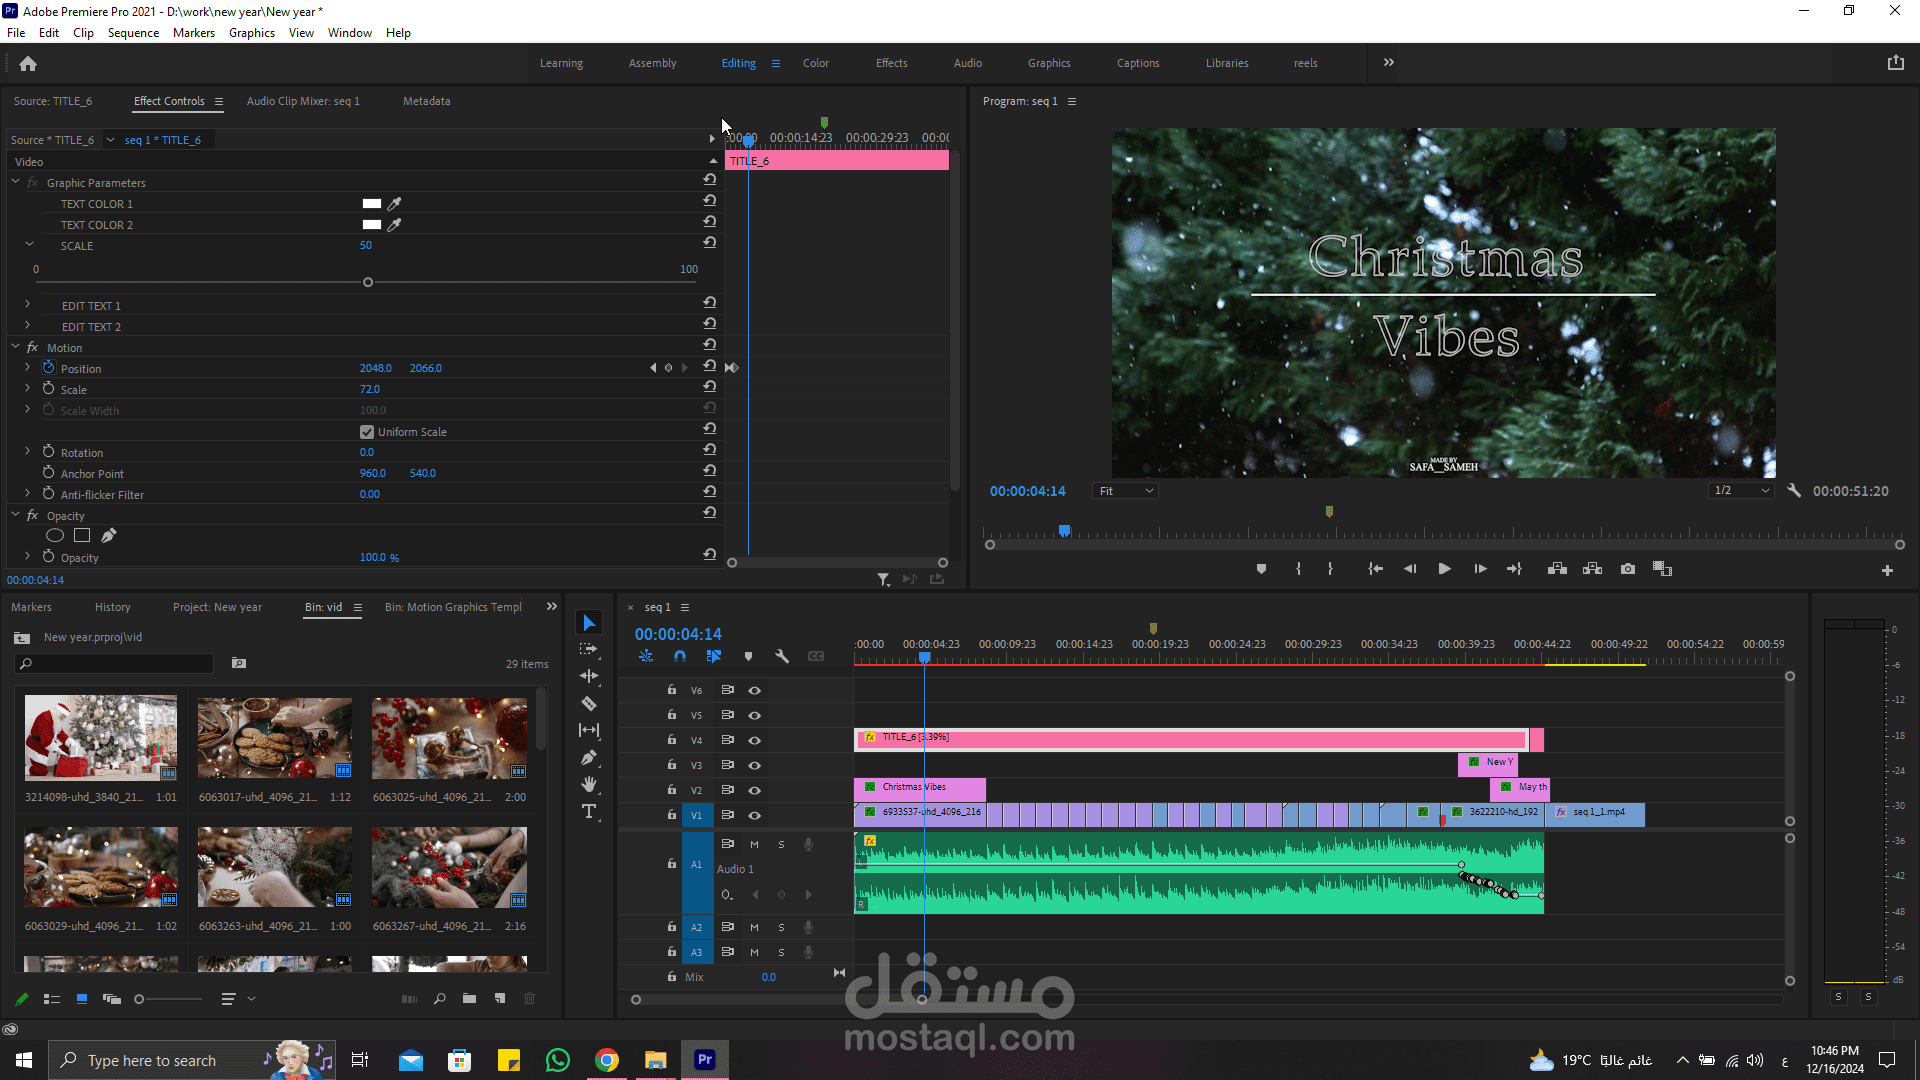
Task: Expand EDIT TEXT 1 parameter
Action: click(x=27, y=304)
